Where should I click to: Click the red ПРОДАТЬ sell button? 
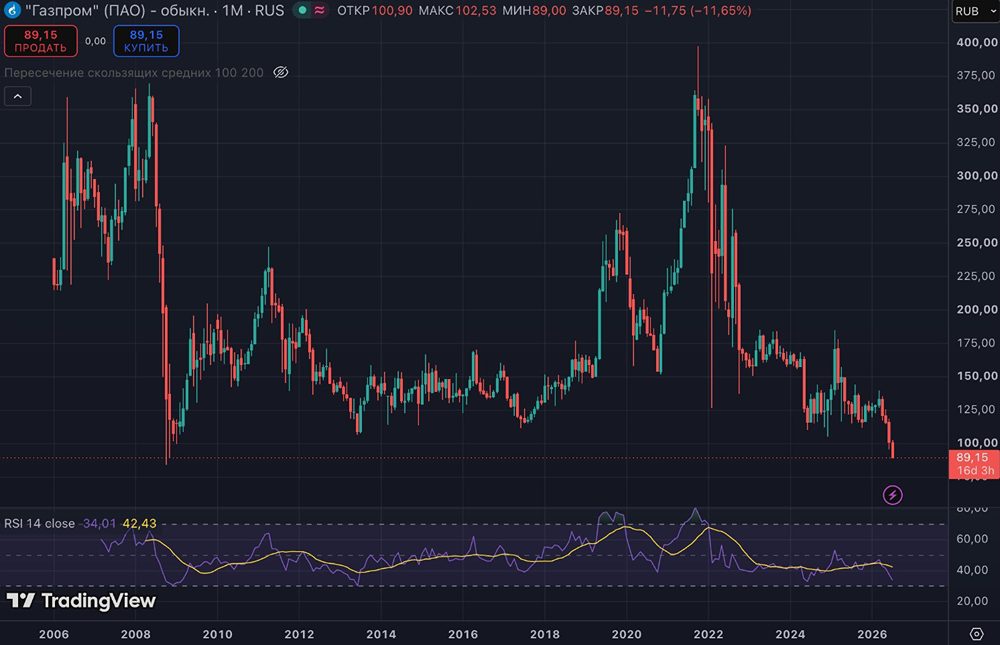point(41,41)
